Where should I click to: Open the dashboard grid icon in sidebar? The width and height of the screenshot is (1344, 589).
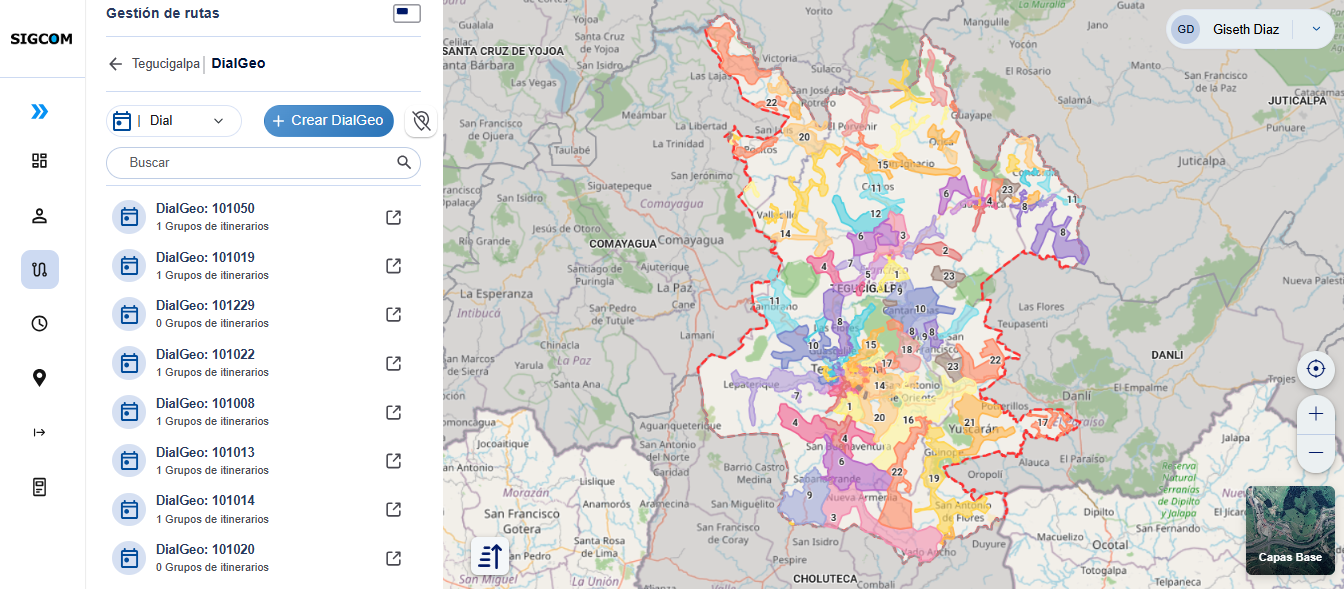point(39,161)
